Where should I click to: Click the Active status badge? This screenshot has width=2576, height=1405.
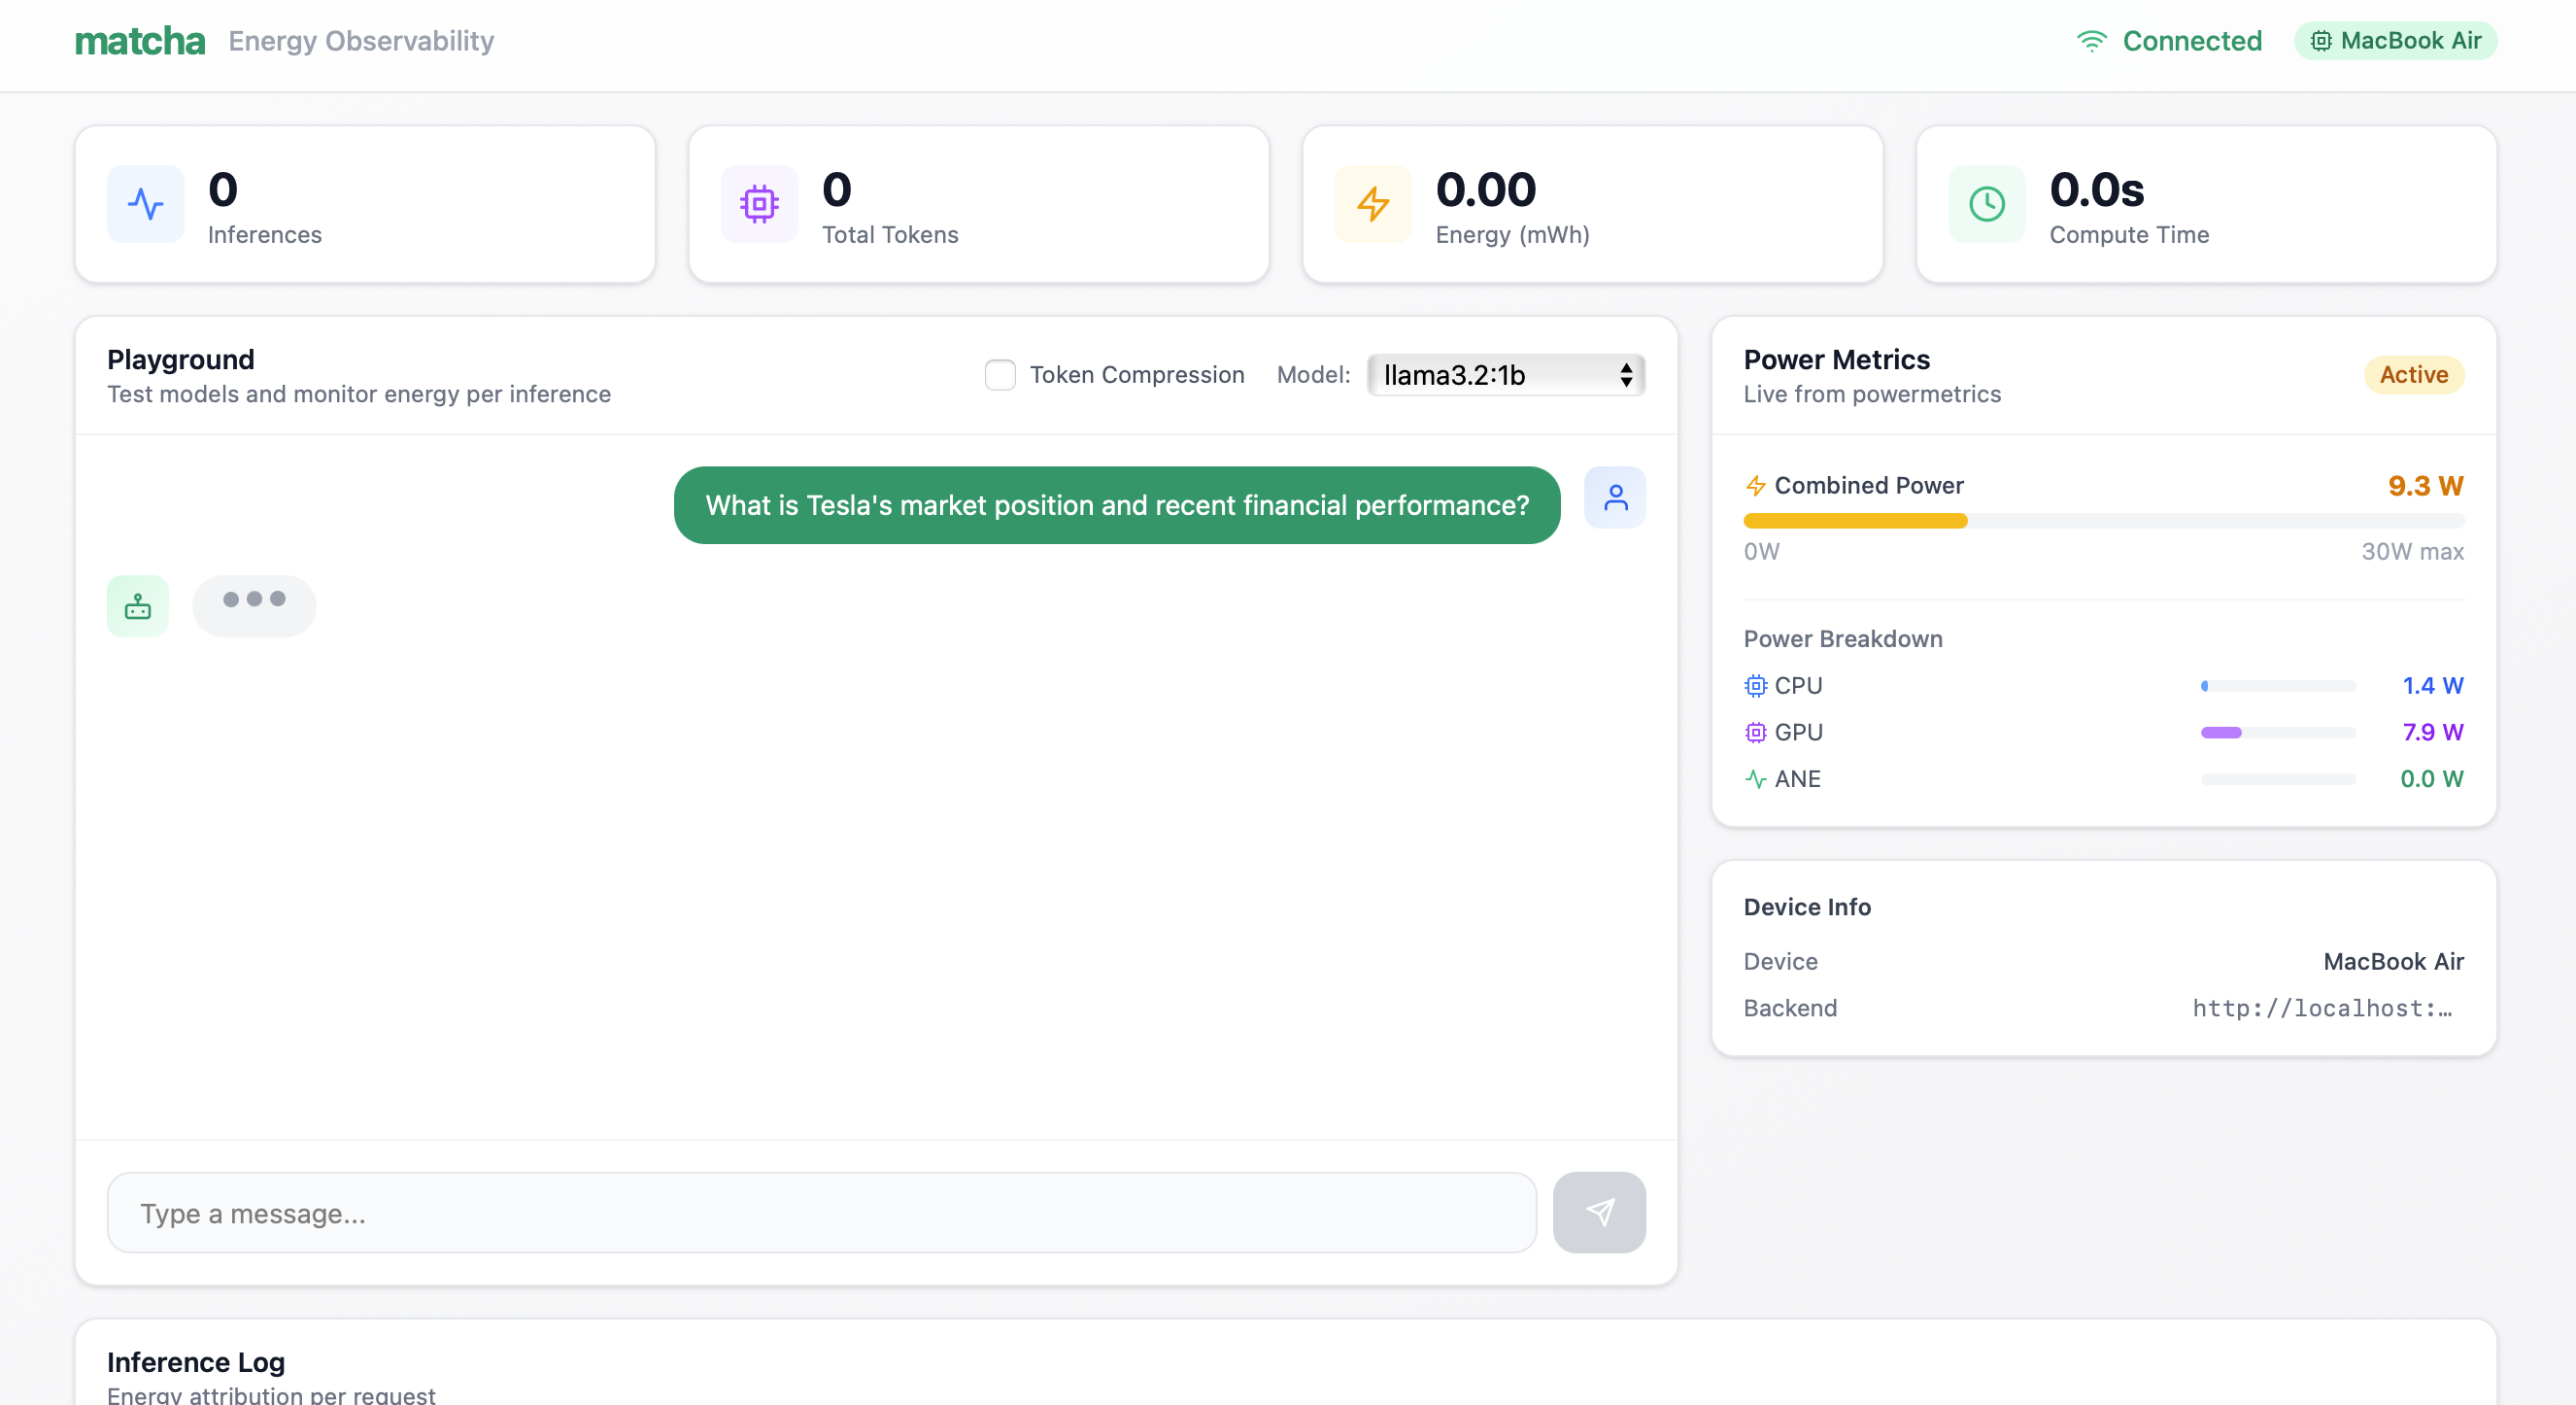point(2413,375)
